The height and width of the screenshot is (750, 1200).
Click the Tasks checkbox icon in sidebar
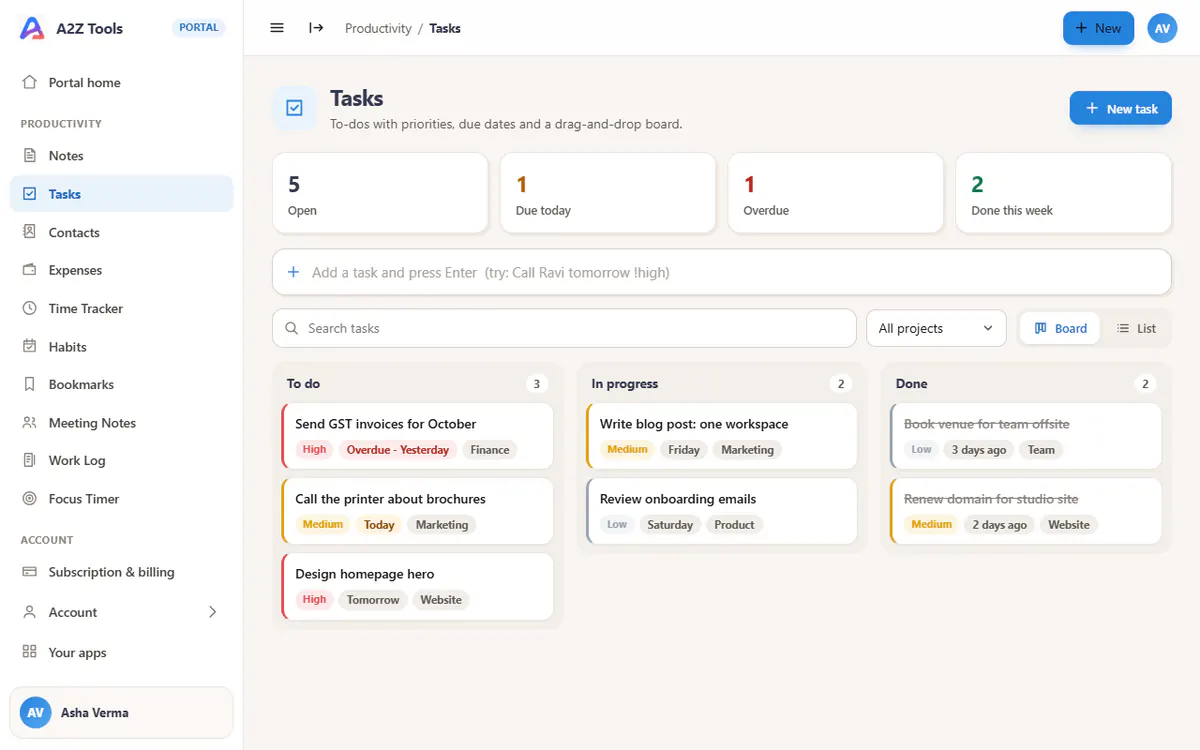(30, 194)
